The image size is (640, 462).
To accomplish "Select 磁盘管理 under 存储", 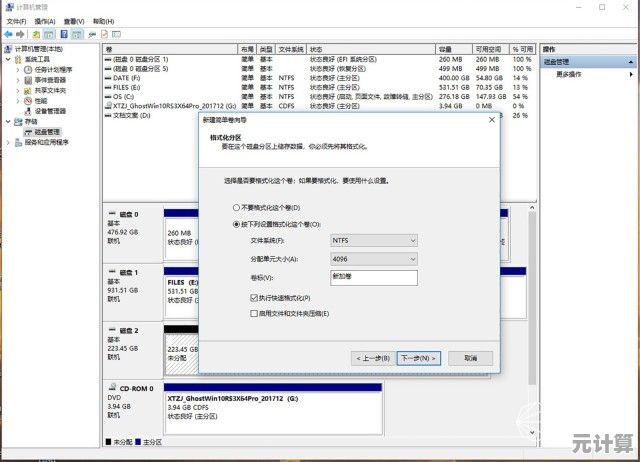I will (47, 132).
